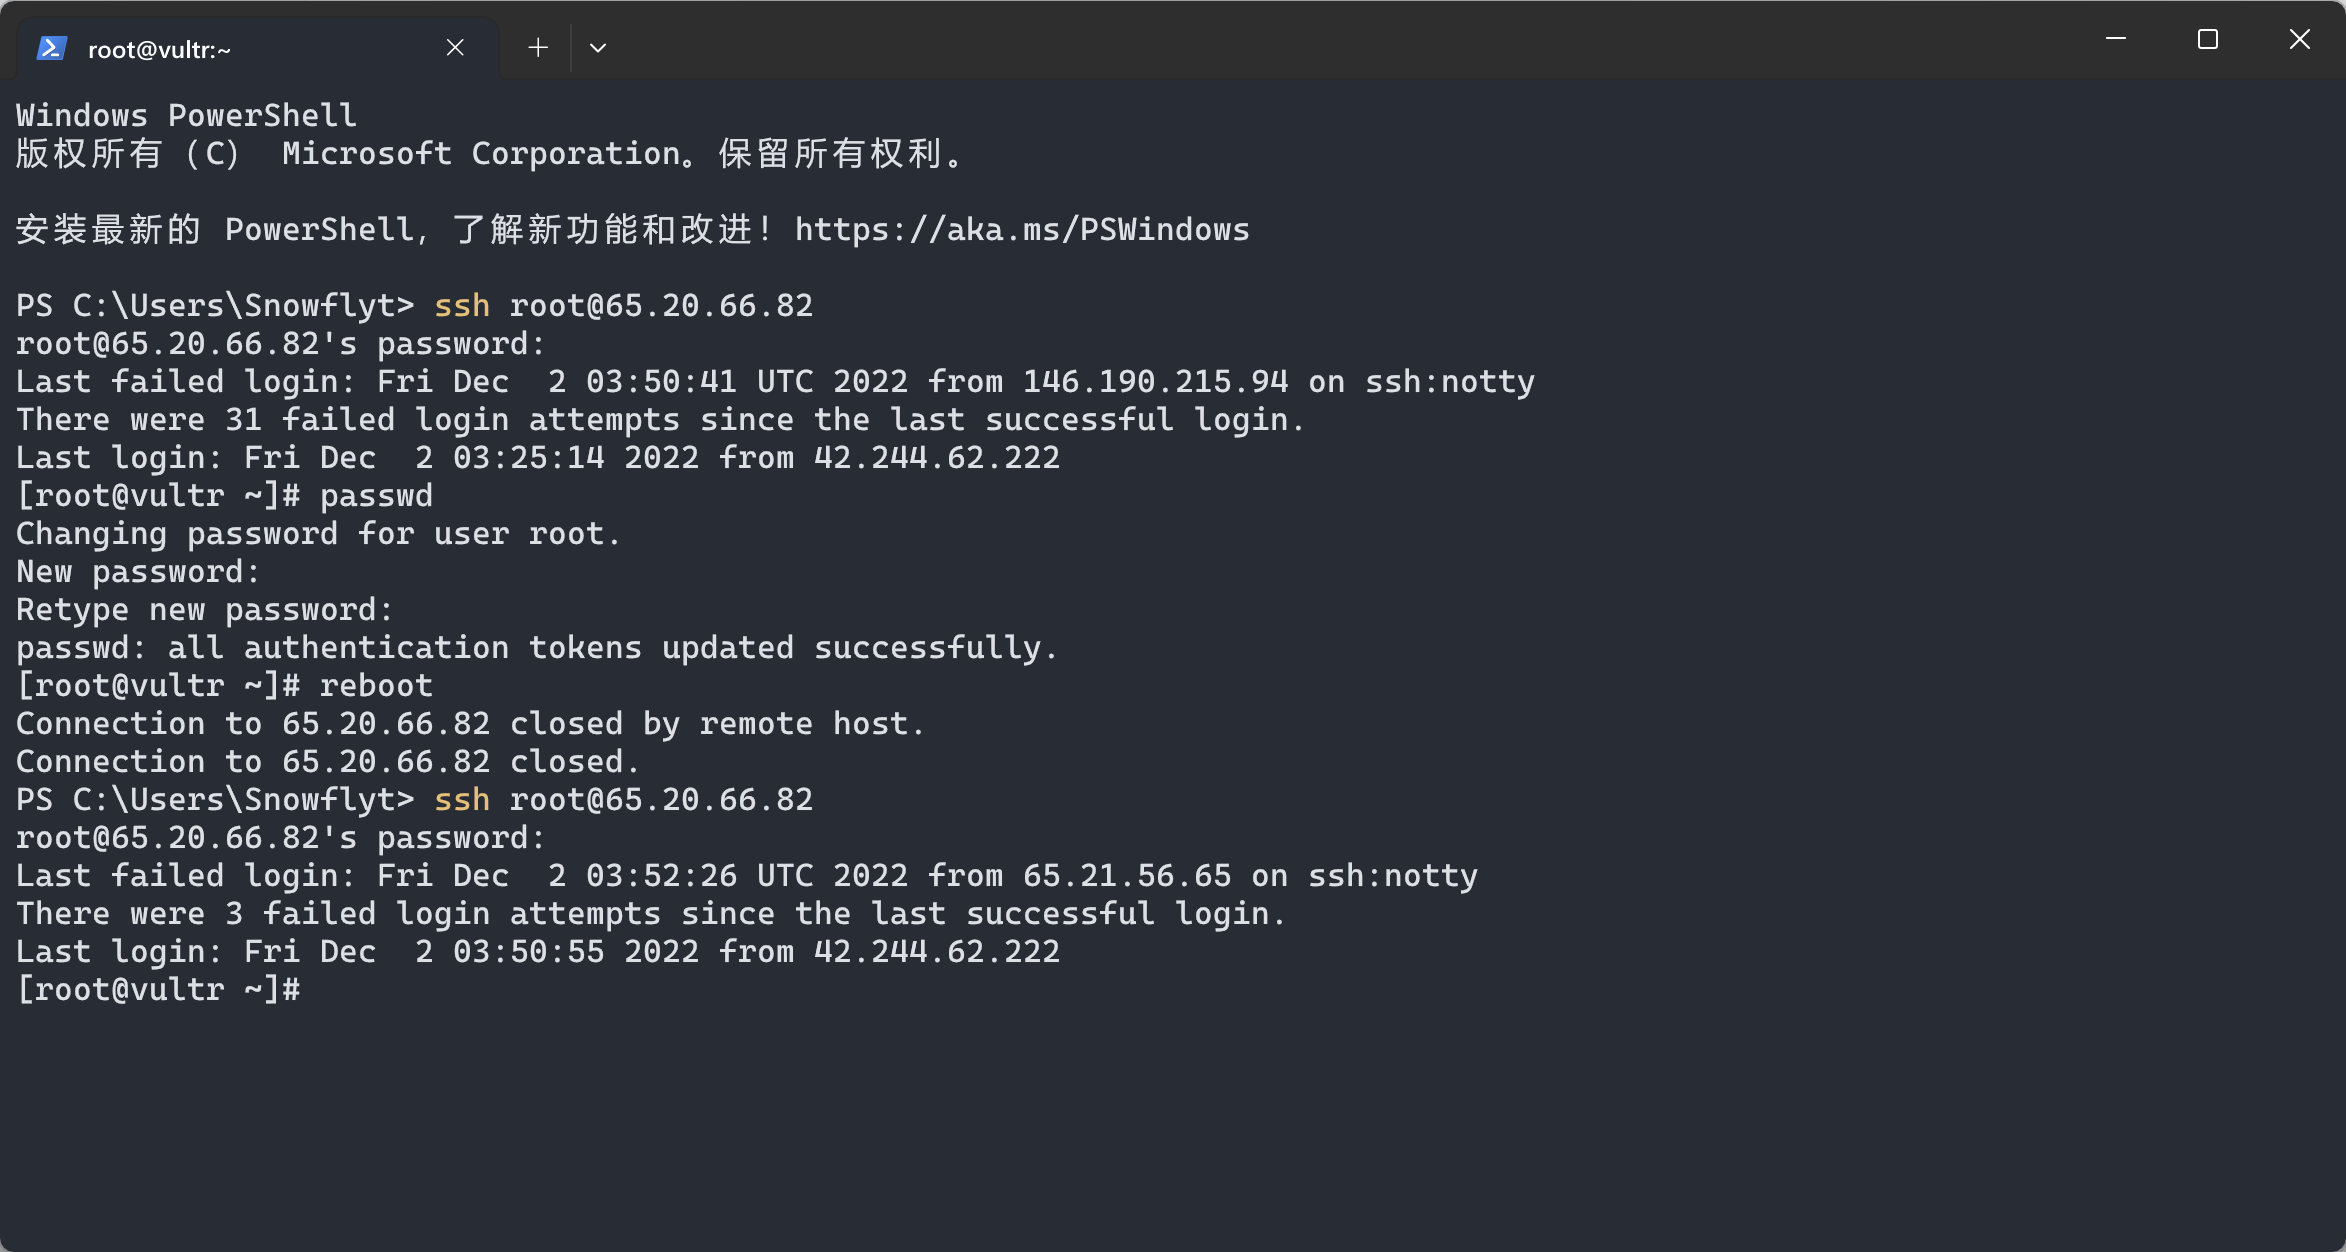Viewport: 2346px width, 1252px height.
Task: Click the passwd command in the output
Action: click(x=375, y=495)
